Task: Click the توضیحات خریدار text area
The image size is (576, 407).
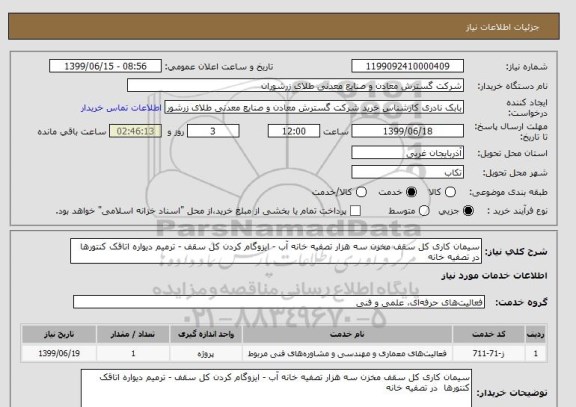Action: 276,388
